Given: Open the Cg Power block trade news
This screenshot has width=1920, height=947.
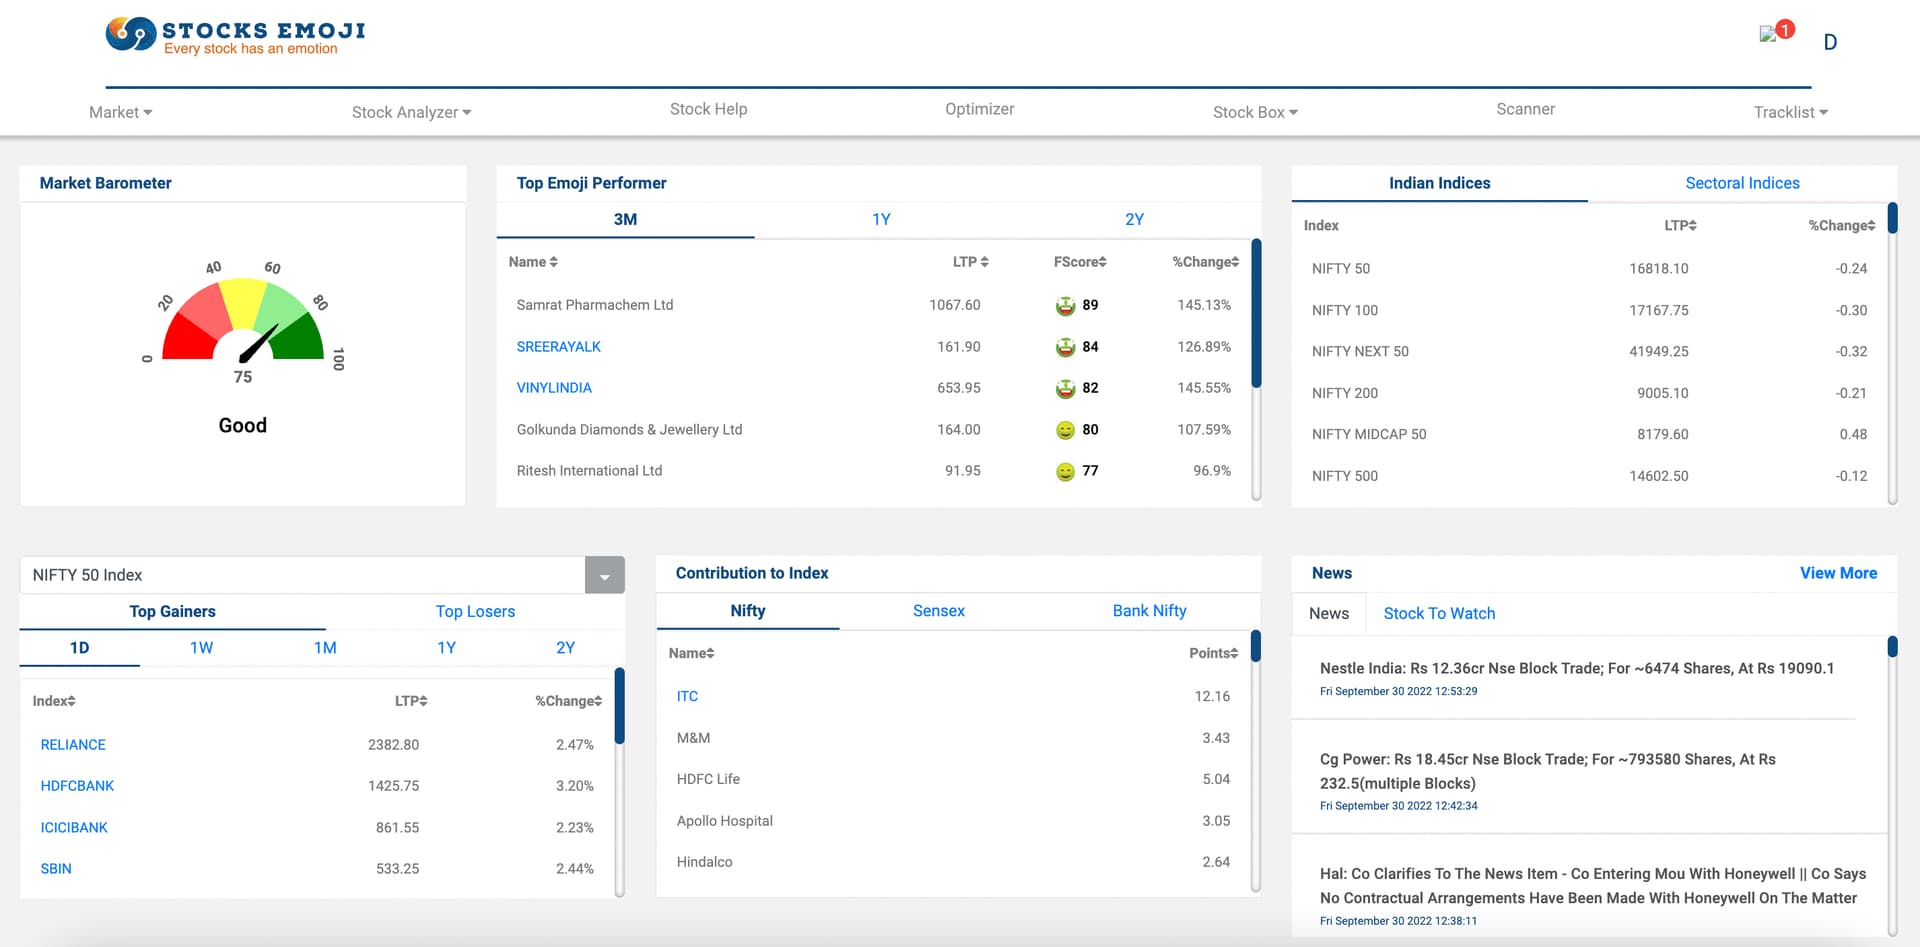Looking at the screenshot, I should (1548, 772).
